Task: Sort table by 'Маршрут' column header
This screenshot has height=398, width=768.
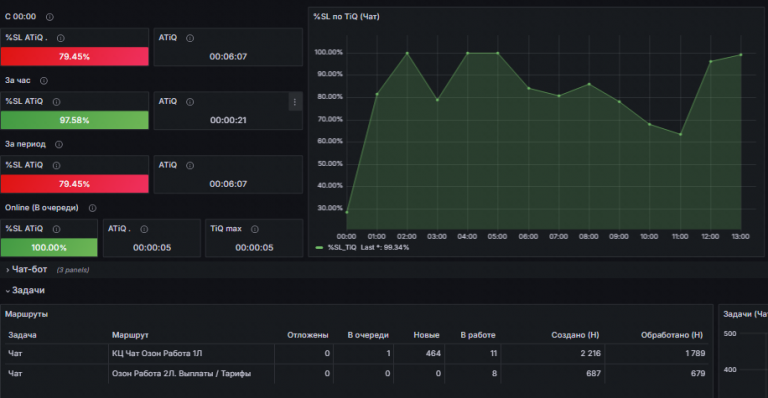Action: click(130, 335)
